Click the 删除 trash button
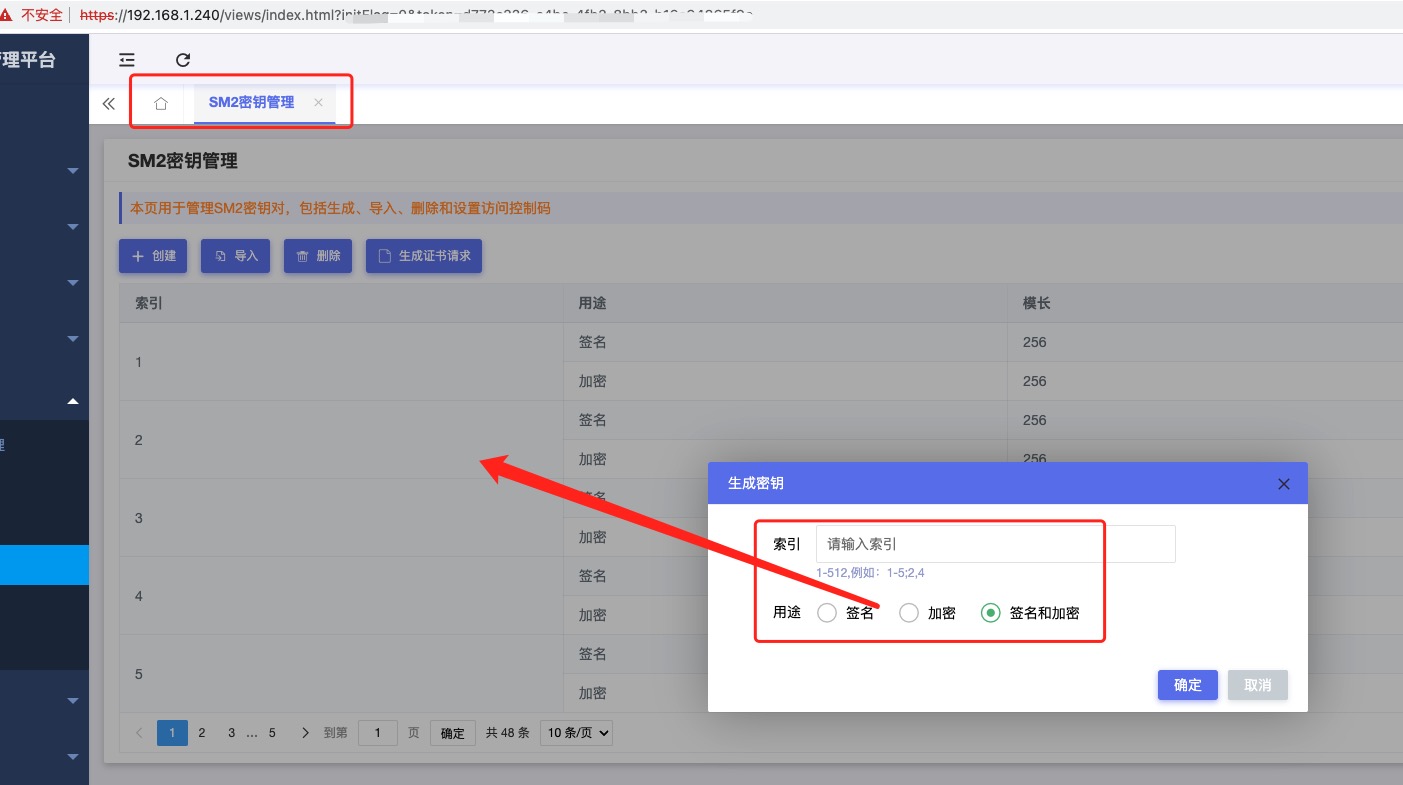1403x785 pixels. 318,256
